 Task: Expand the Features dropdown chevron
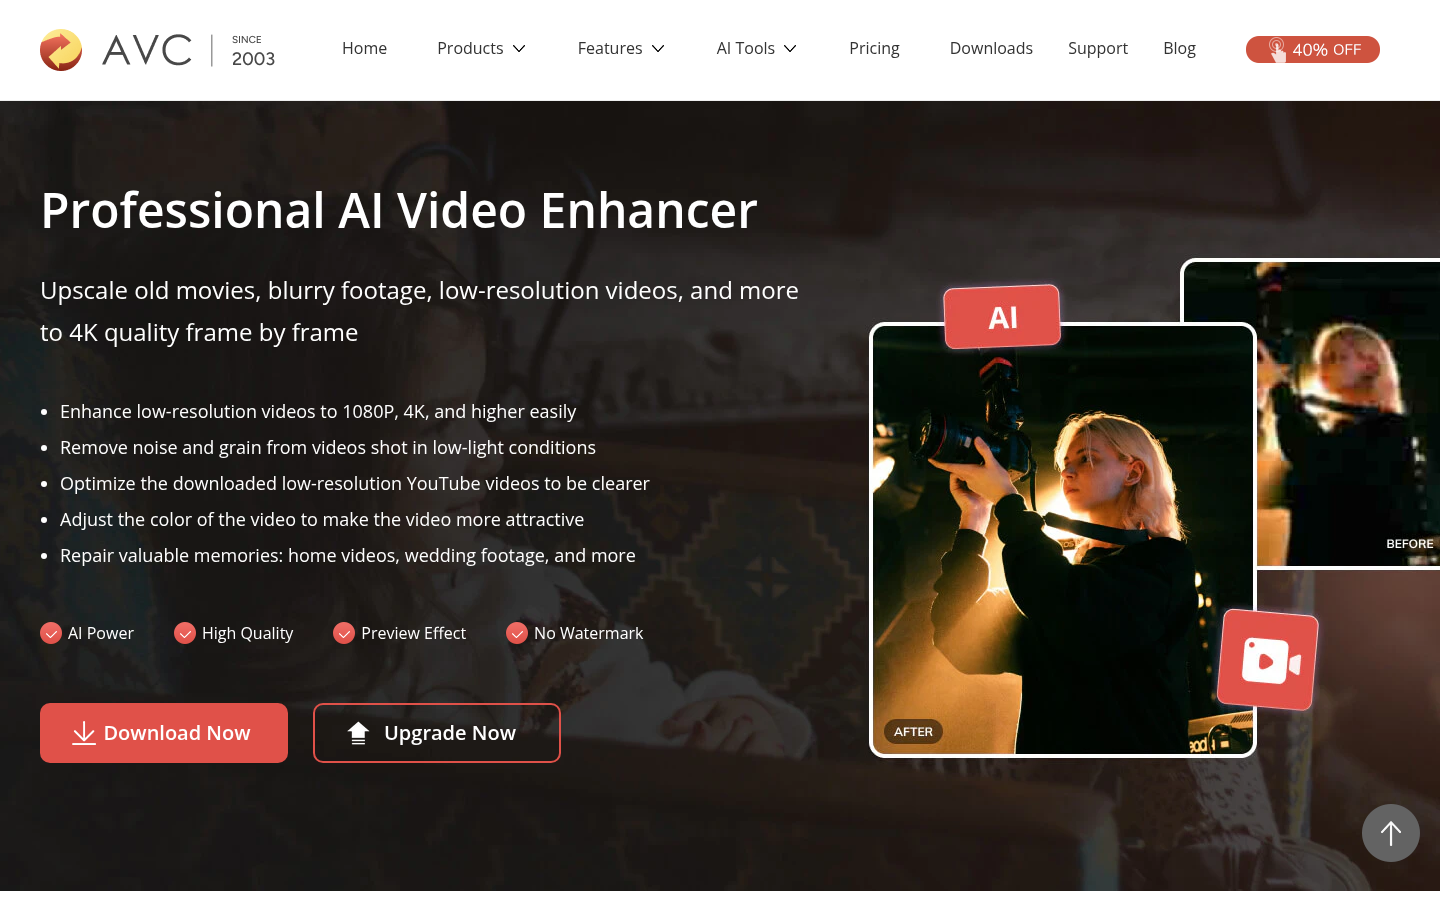click(658, 49)
